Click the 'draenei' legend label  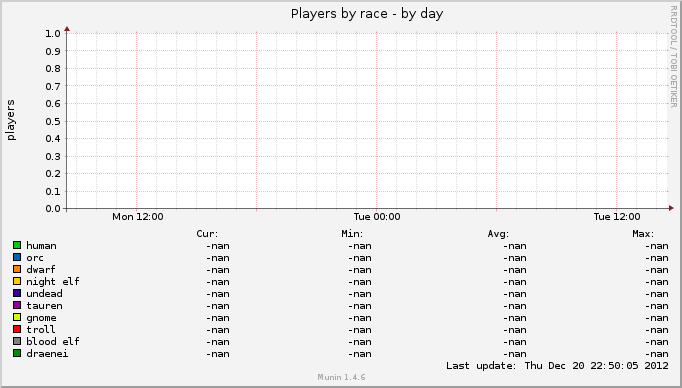pyautogui.click(x=47, y=354)
